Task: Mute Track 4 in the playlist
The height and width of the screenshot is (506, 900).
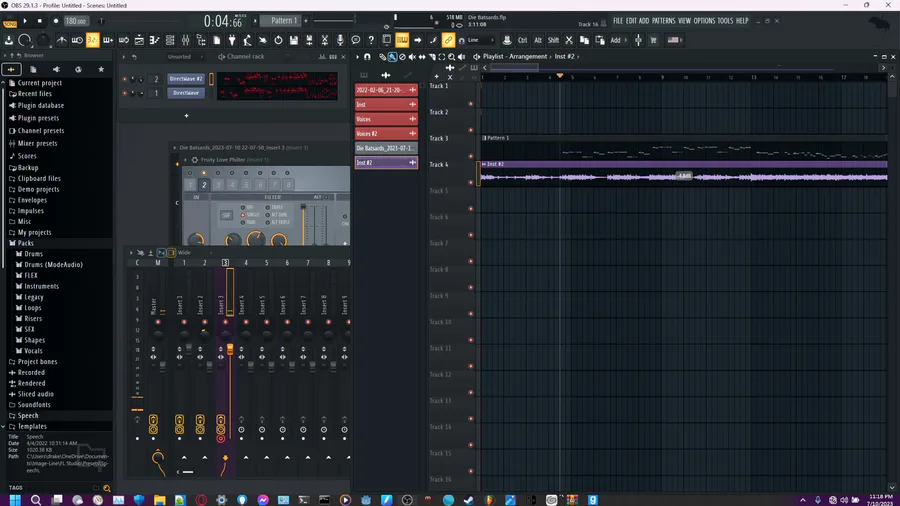Action: click(471, 182)
